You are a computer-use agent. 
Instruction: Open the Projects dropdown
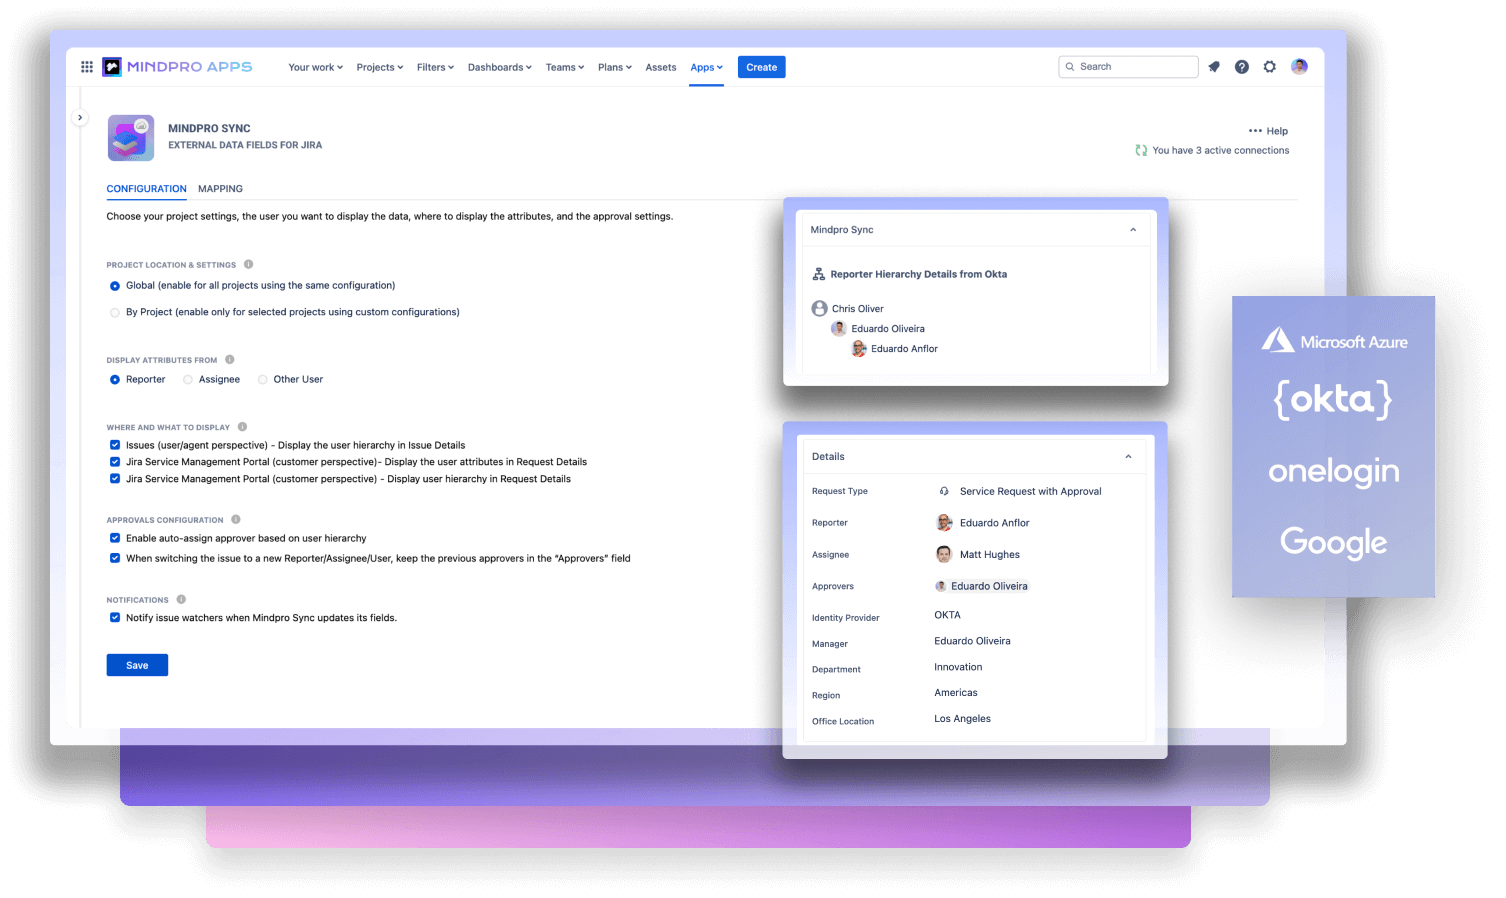[x=380, y=68]
